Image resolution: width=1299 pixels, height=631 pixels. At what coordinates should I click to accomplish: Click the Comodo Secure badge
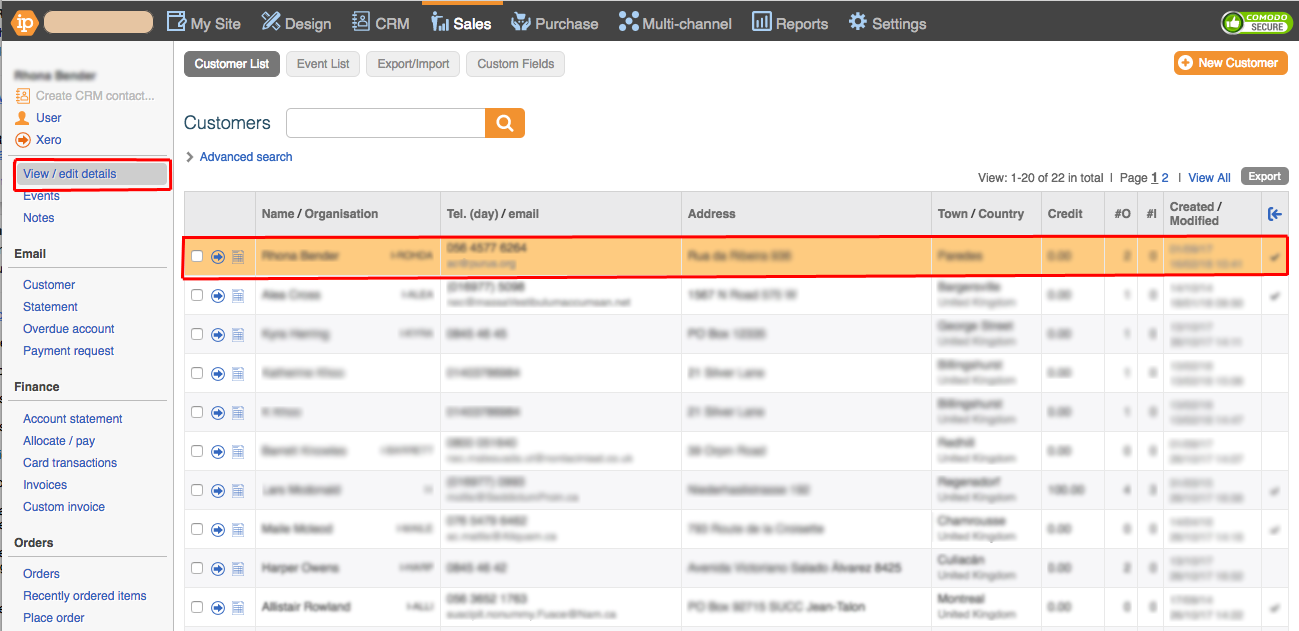coord(1255,22)
